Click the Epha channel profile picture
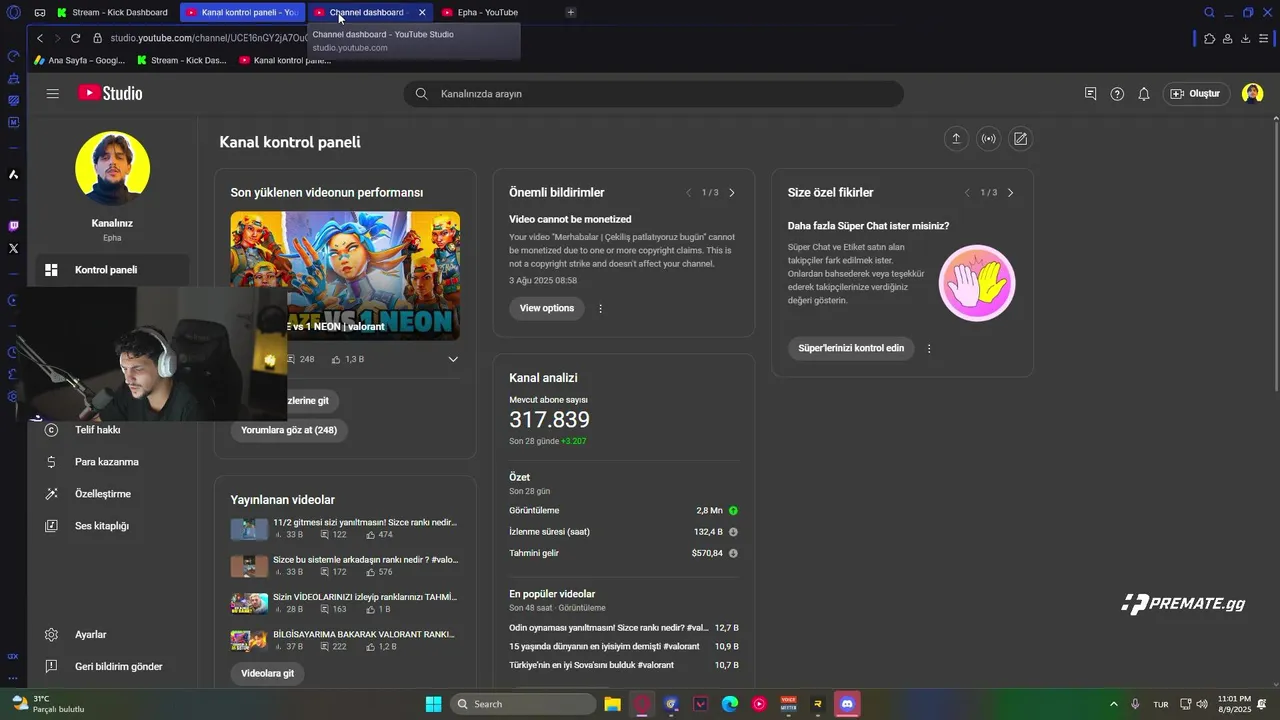Screen dimensions: 1280x720 [x=112, y=168]
